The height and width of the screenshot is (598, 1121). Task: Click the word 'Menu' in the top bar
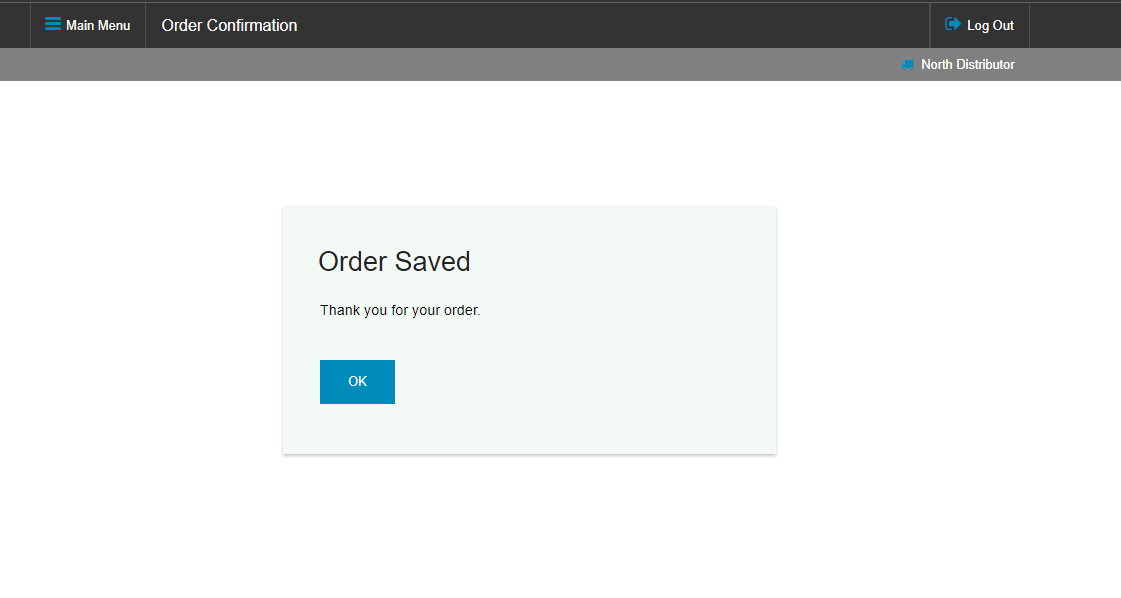[114, 25]
